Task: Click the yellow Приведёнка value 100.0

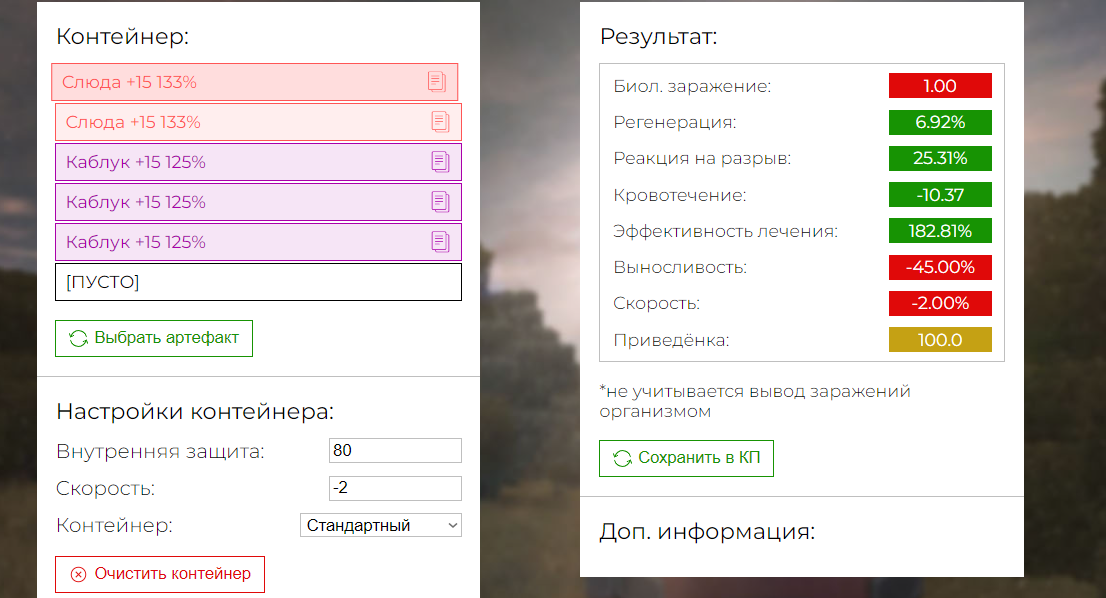Action: 940,340
